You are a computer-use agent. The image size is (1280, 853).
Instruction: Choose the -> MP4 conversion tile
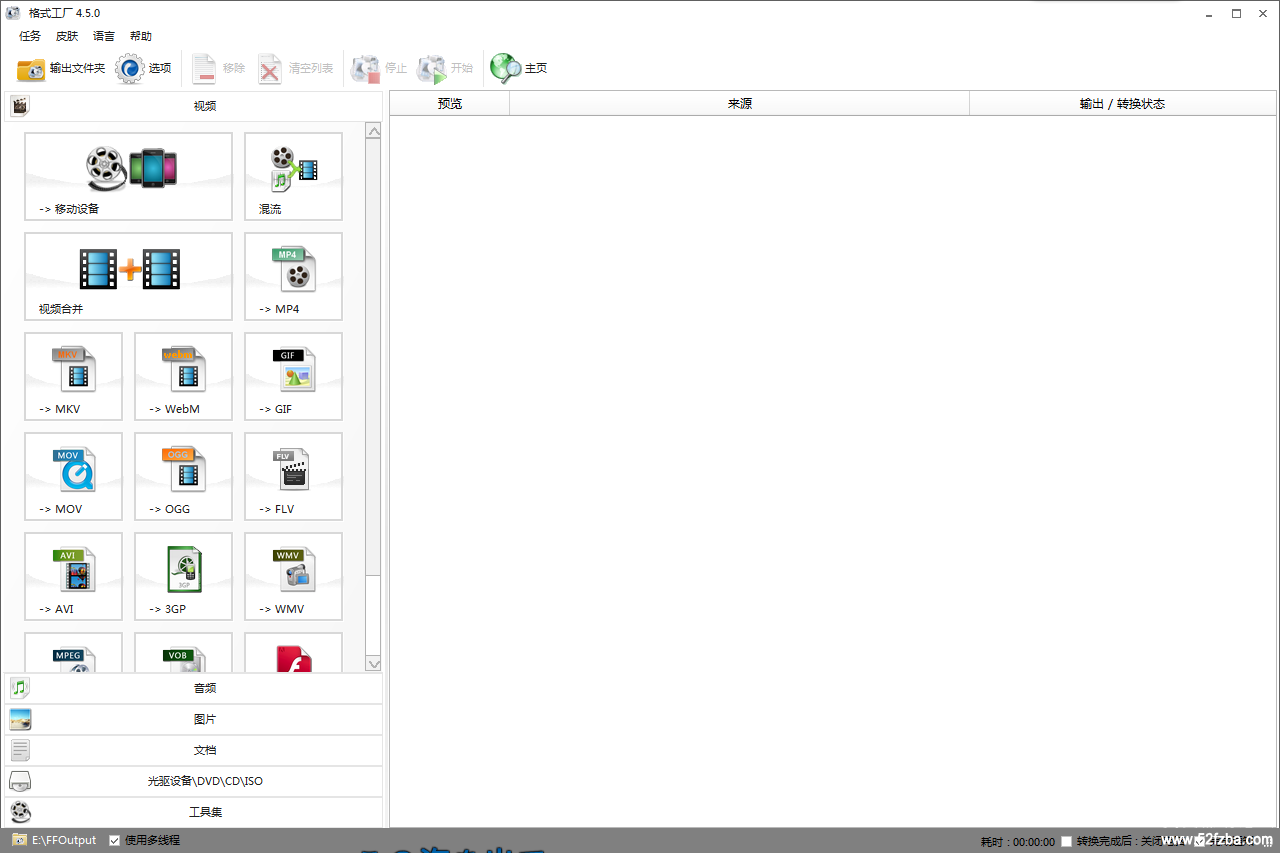coord(293,276)
